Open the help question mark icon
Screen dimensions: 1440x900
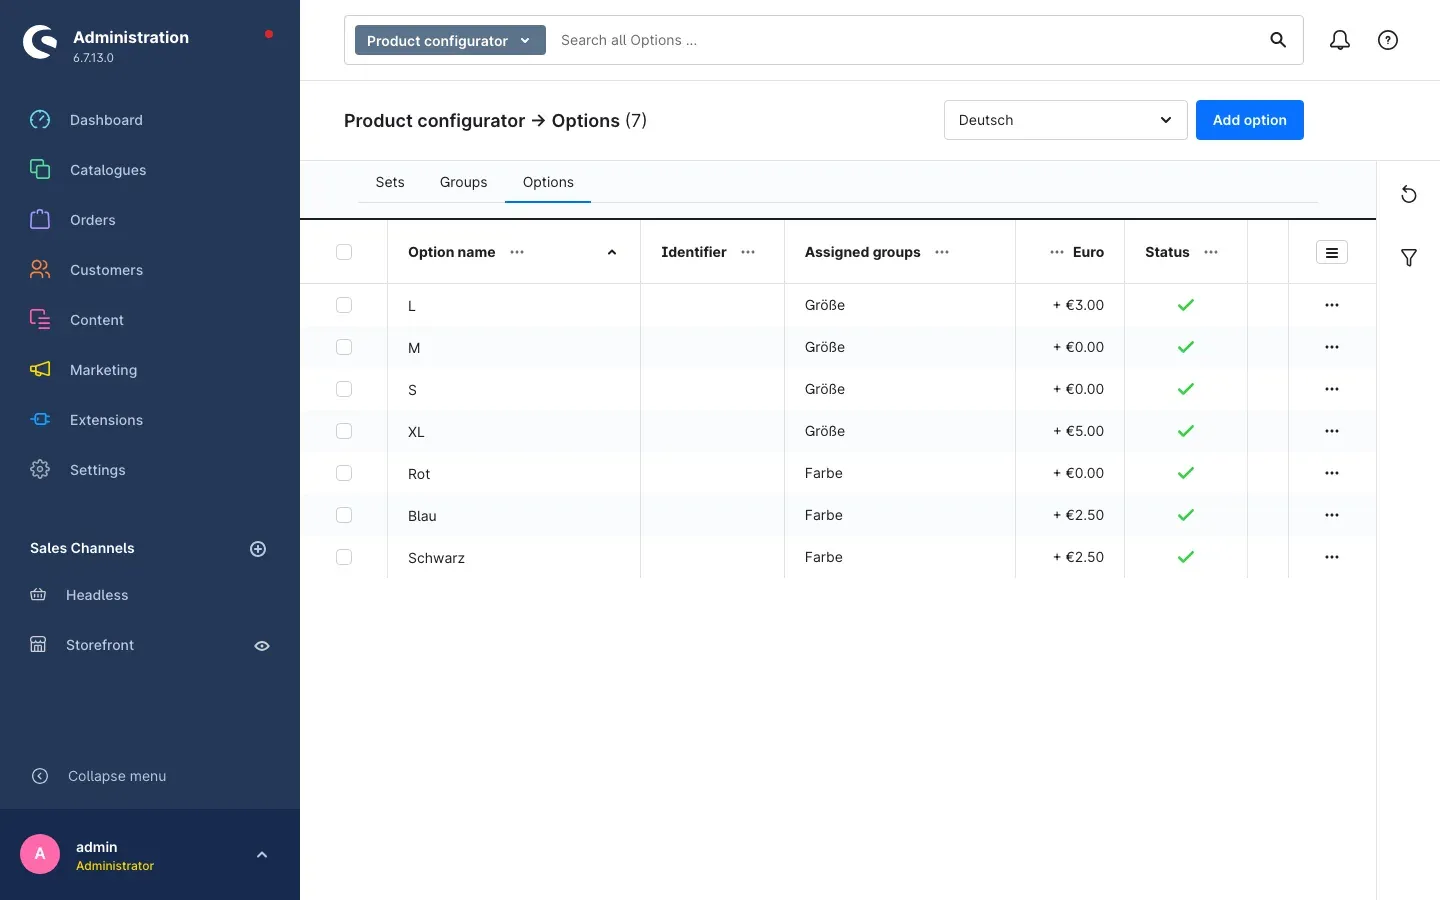1388,40
